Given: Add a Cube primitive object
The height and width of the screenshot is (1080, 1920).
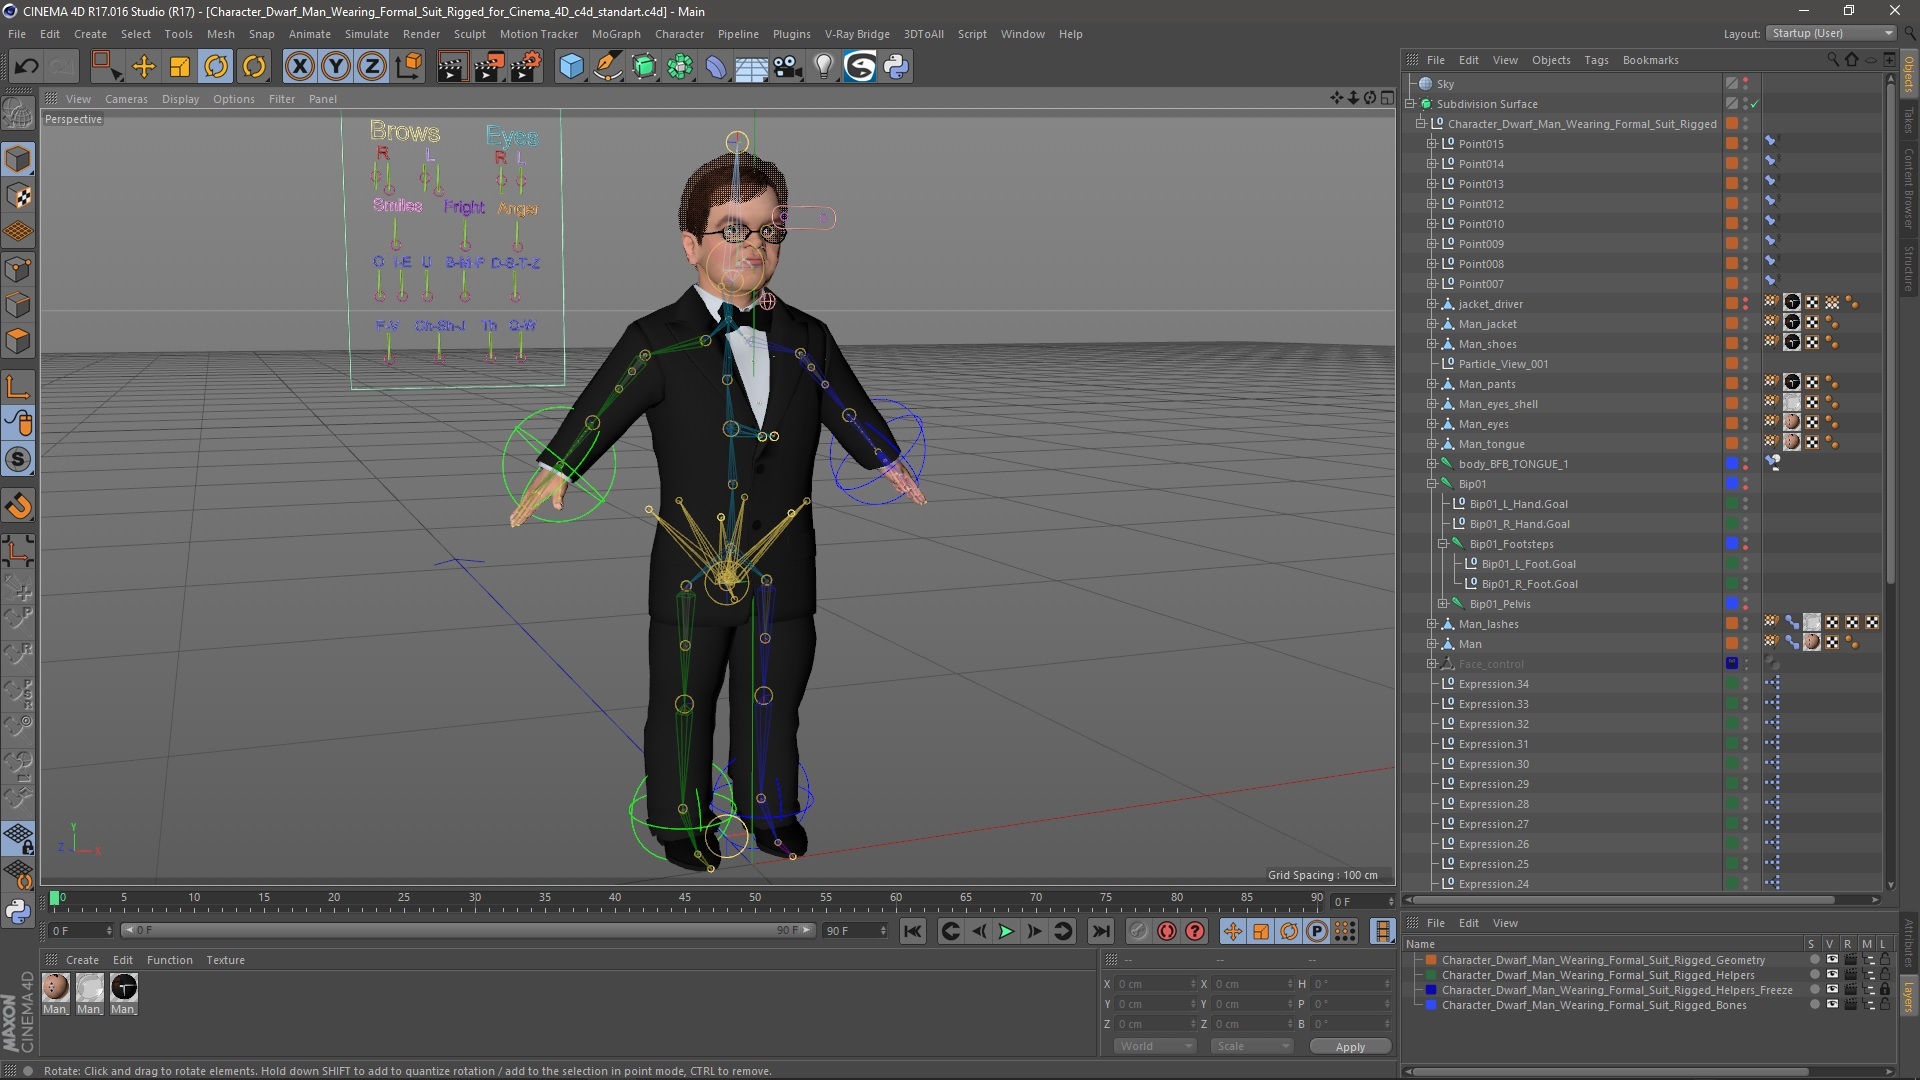Looking at the screenshot, I should pyautogui.click(x=571, y=67).
